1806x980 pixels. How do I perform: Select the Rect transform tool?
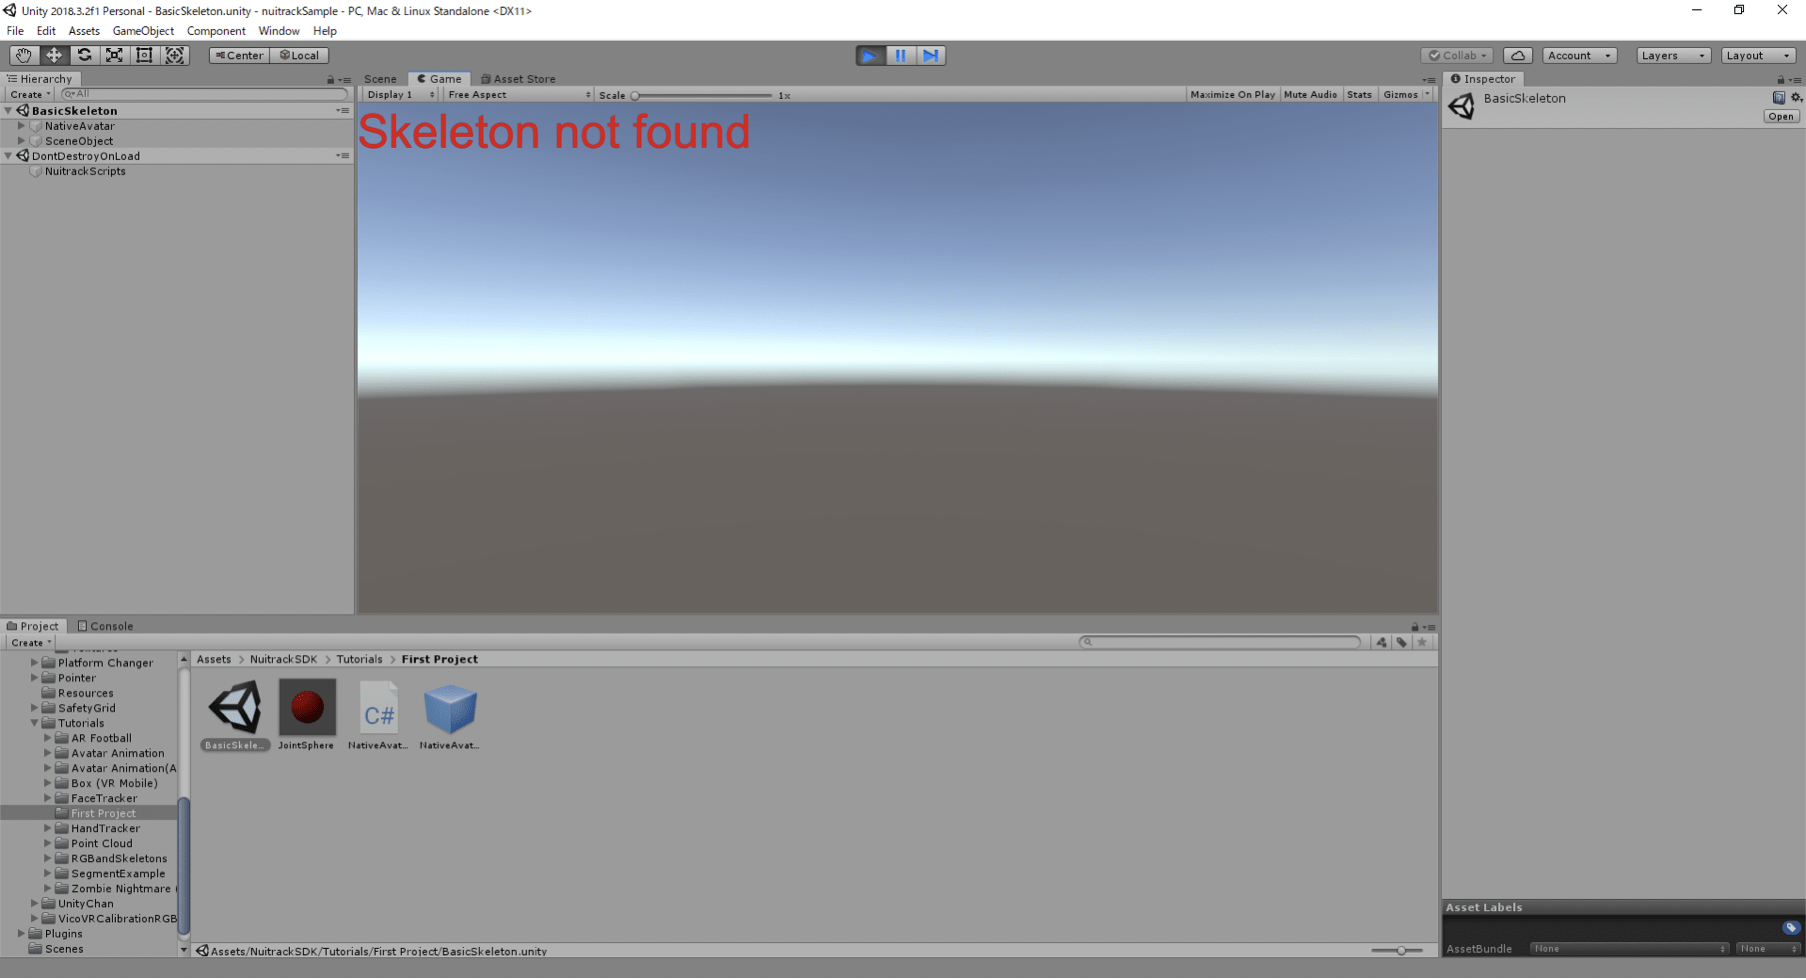coord(144,56)
